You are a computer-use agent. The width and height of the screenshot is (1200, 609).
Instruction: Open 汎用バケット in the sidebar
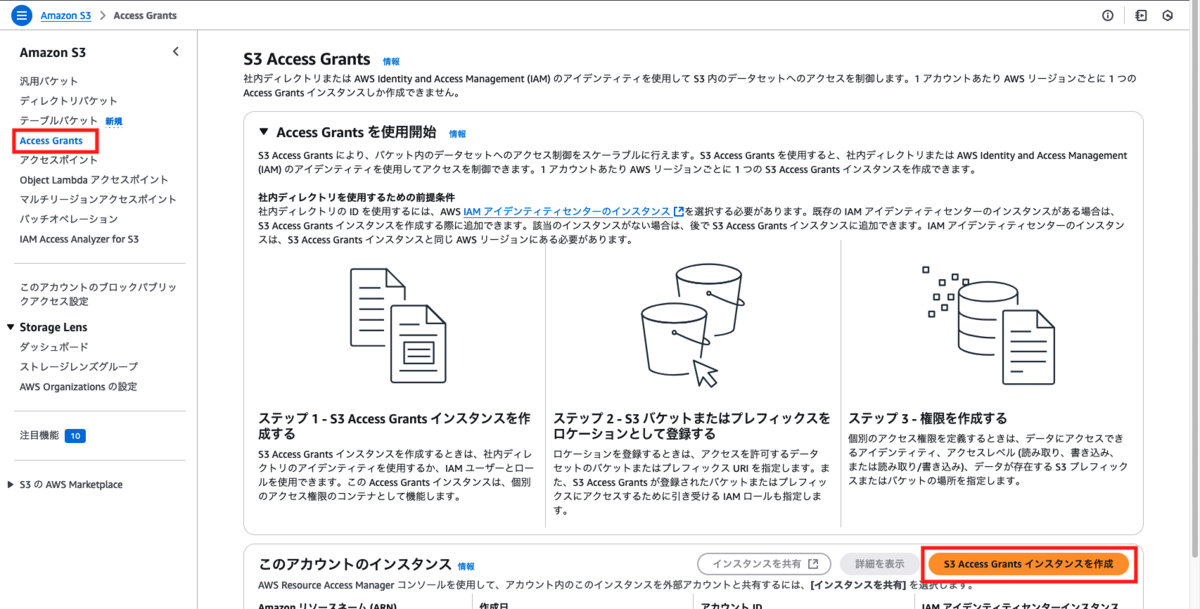[x=49, y=81]
